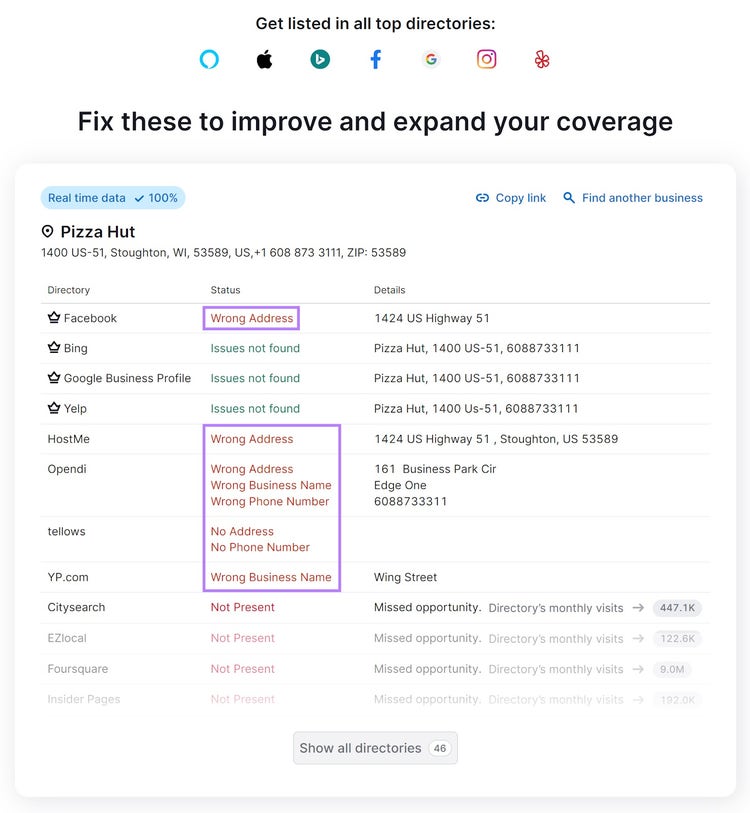Click the crown icon beside Google Business Profile
This screenshot has height=813, width=750.
click(54, 377)
